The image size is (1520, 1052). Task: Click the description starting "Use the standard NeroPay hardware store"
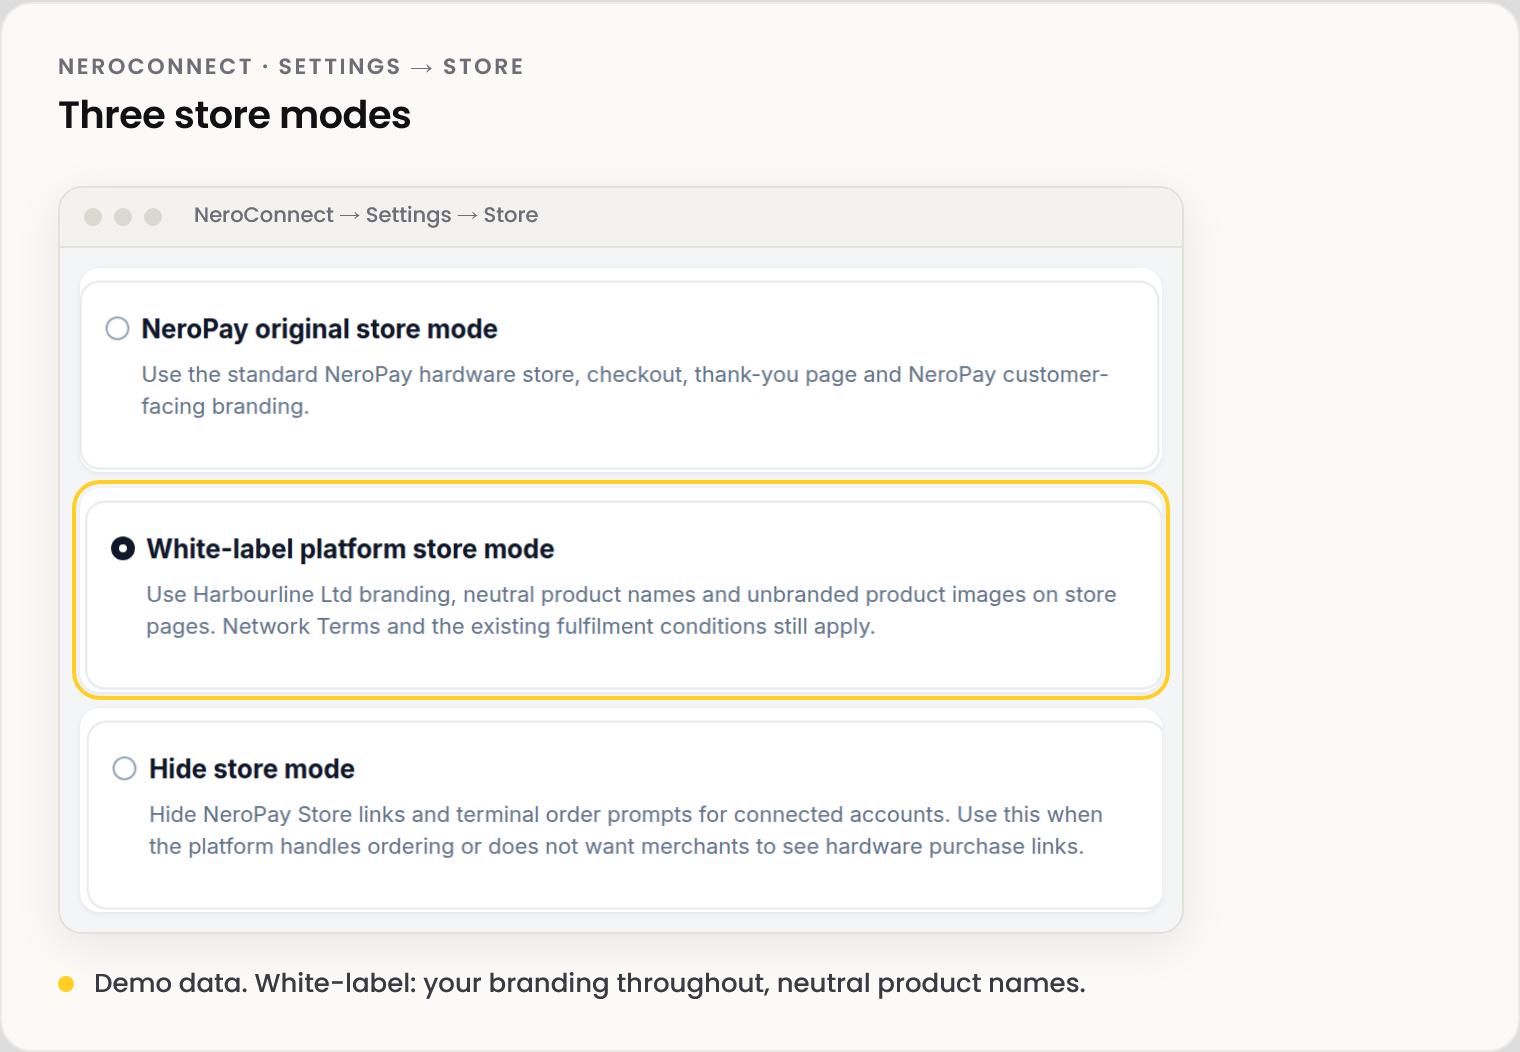625,390
